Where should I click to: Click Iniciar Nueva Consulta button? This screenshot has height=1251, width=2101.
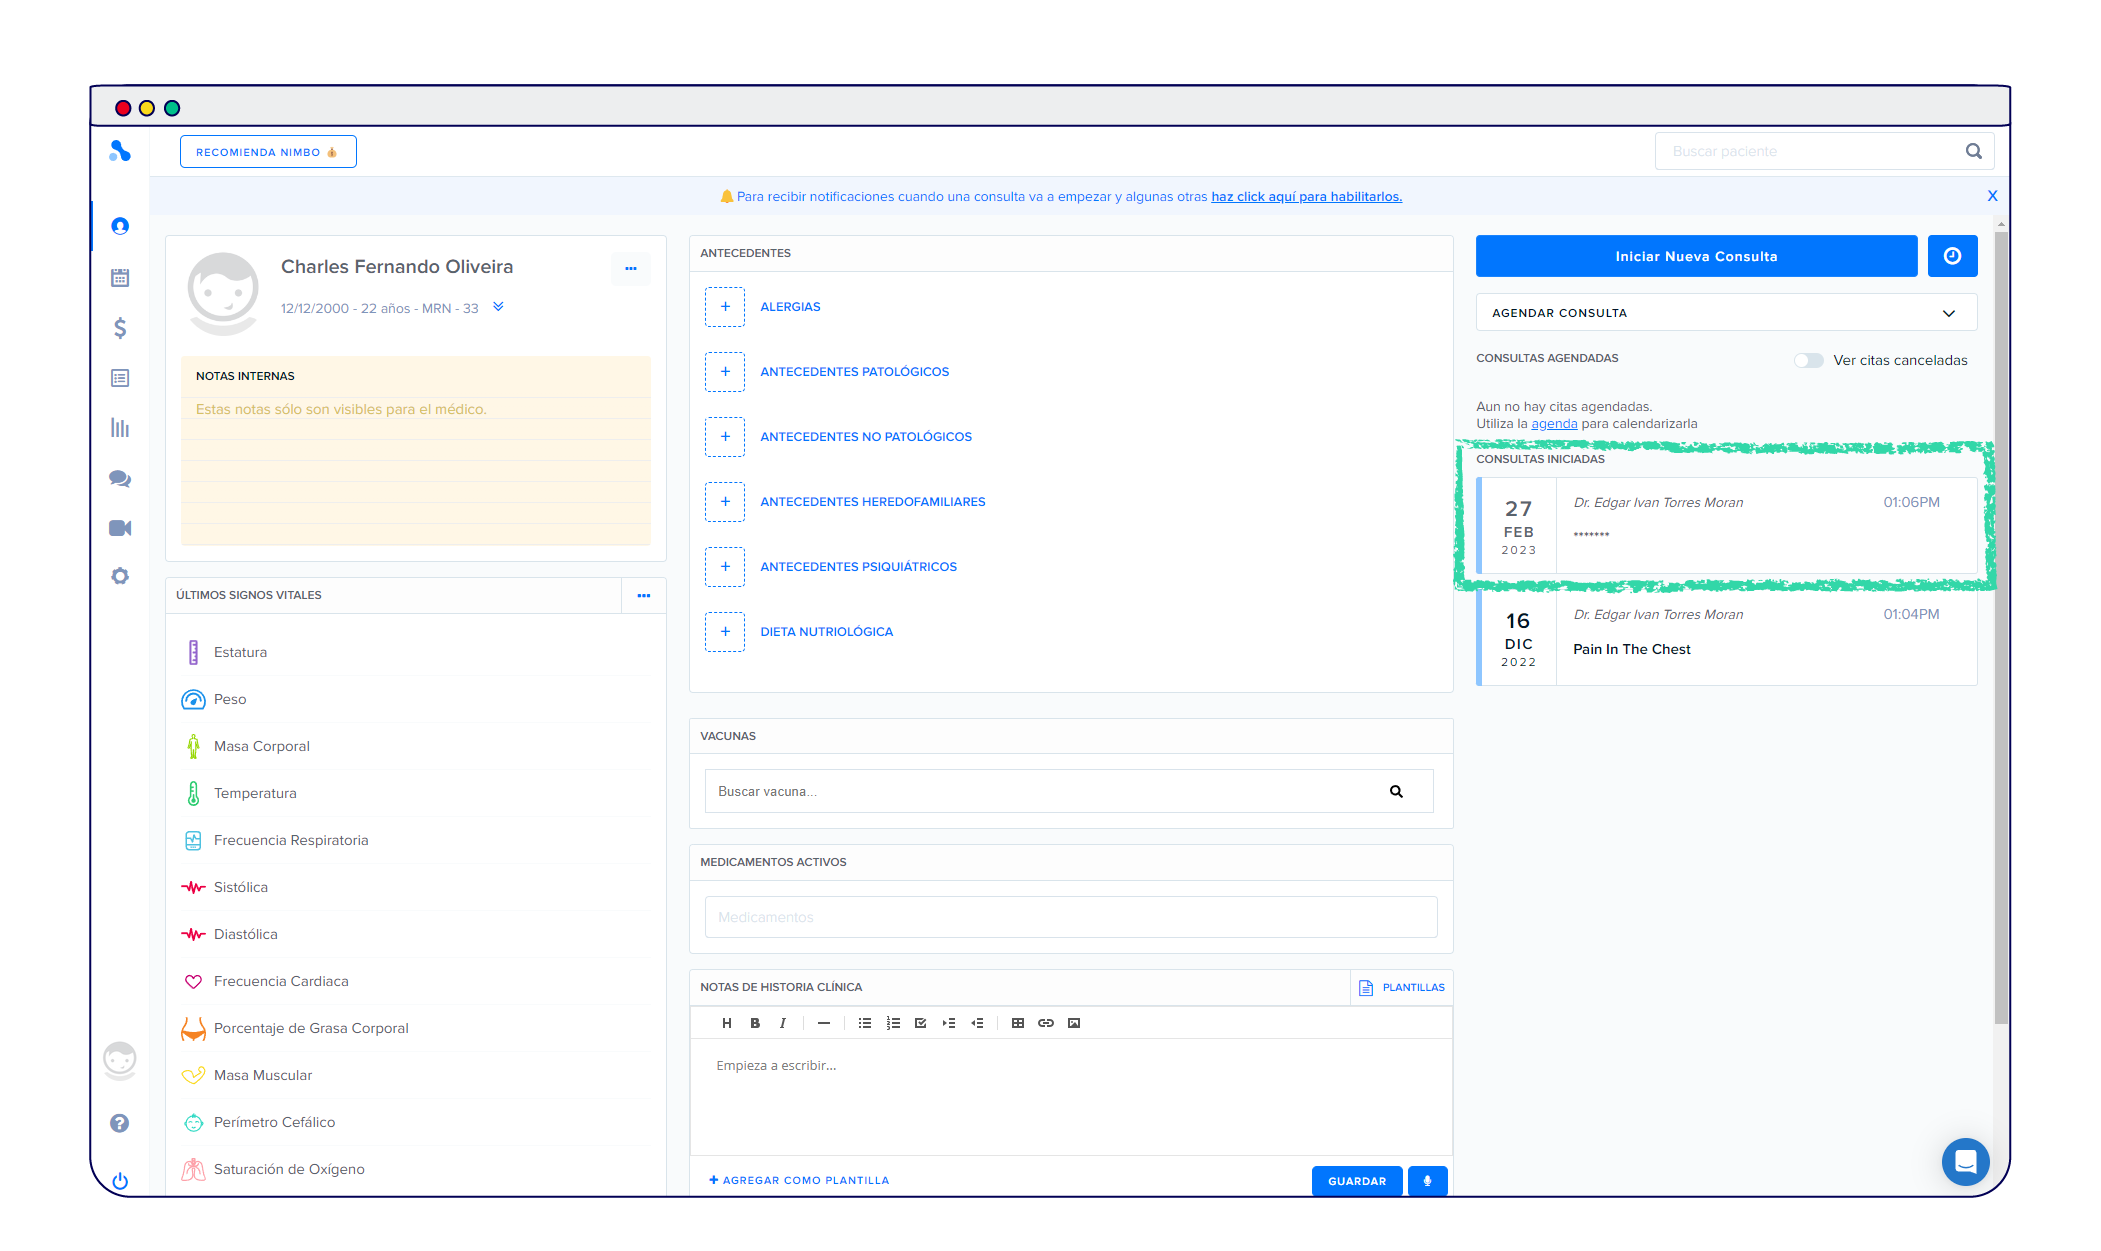tap(1696, 256)
